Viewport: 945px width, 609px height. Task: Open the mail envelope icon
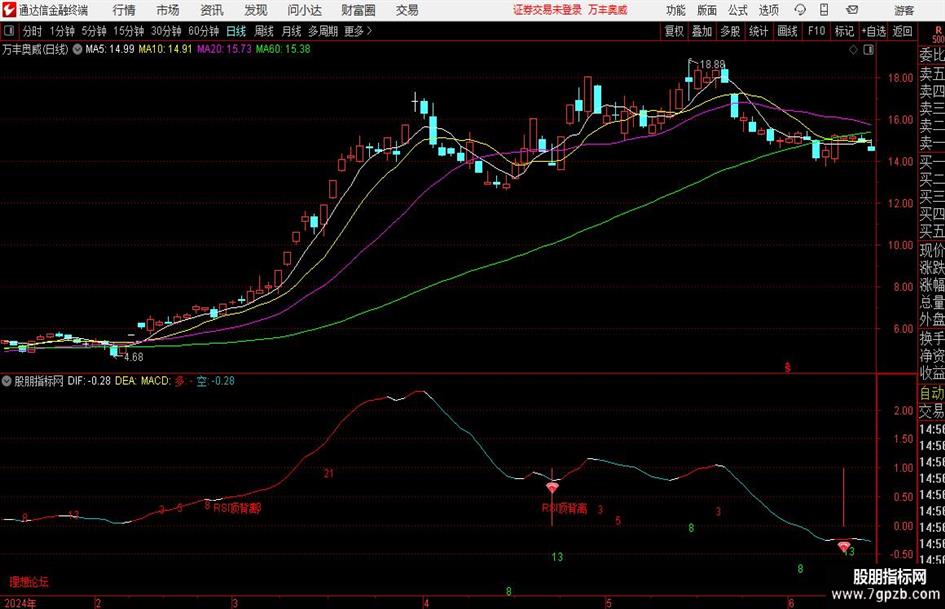pos(852,10)
